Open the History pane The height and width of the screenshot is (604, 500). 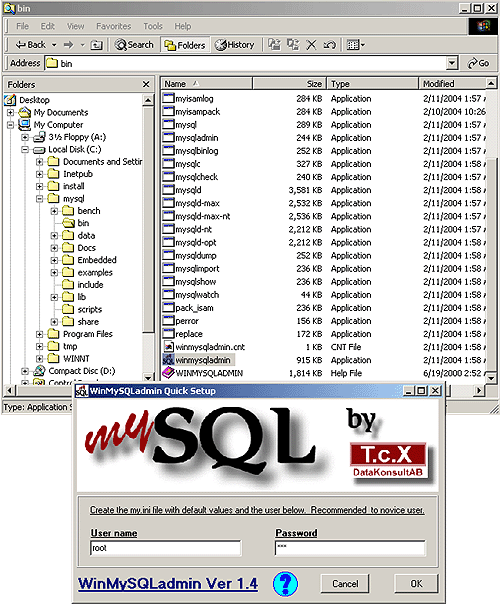pos(235,45)
